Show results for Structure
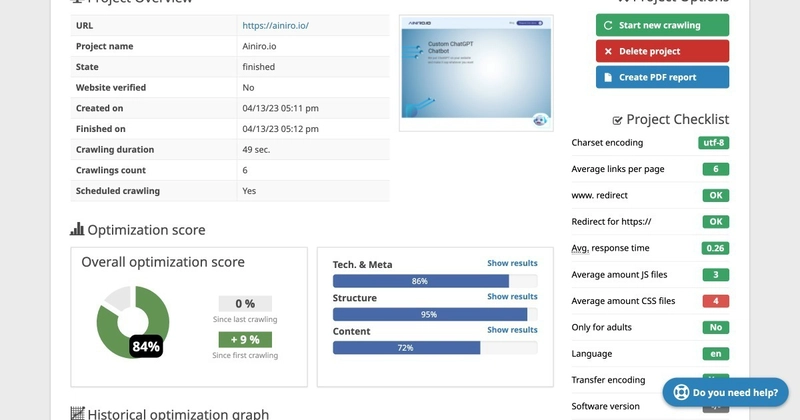The image size is (800, 420). click(512, 297)
